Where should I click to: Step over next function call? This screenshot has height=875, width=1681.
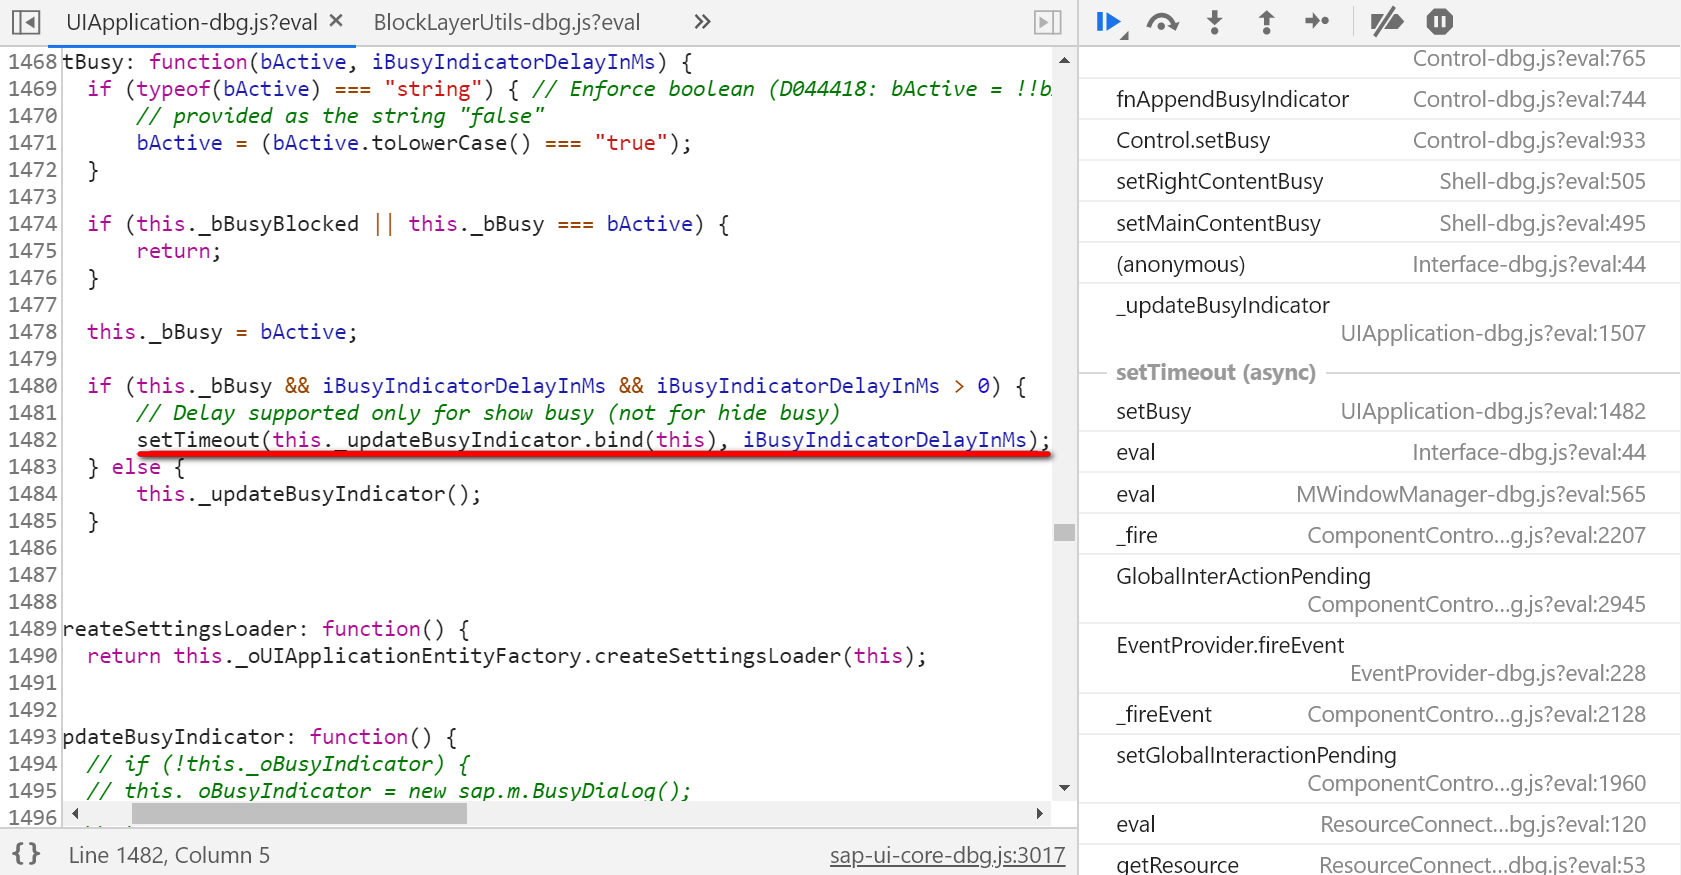(1162, 22)
